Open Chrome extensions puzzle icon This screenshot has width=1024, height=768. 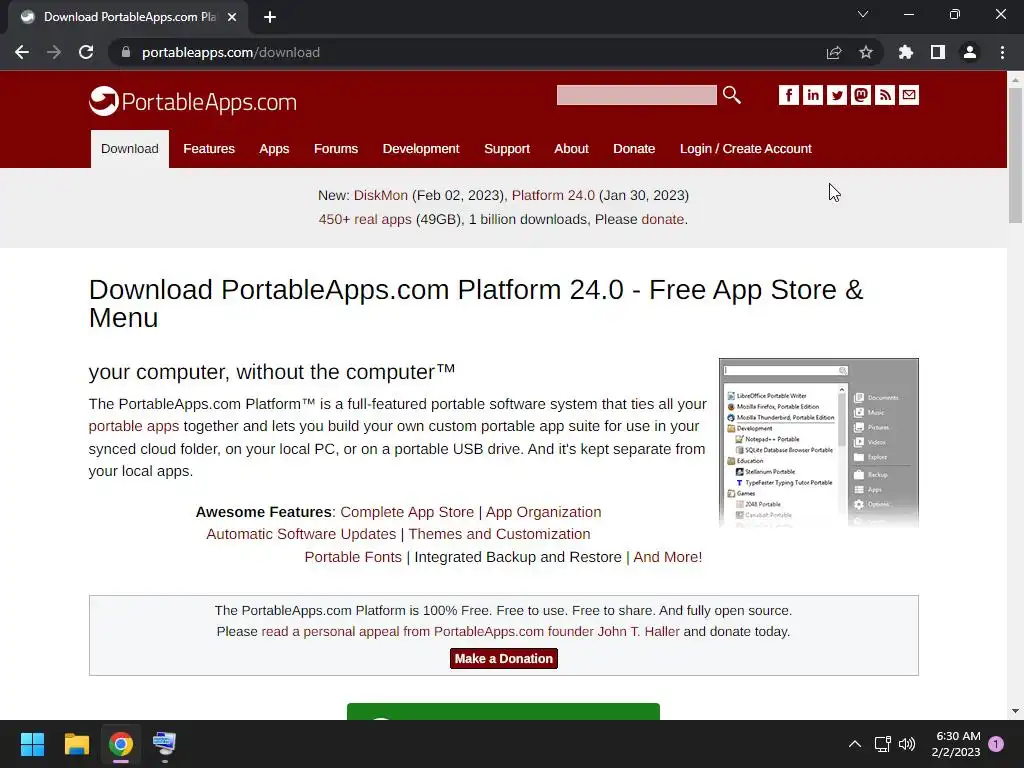[906, 52]
